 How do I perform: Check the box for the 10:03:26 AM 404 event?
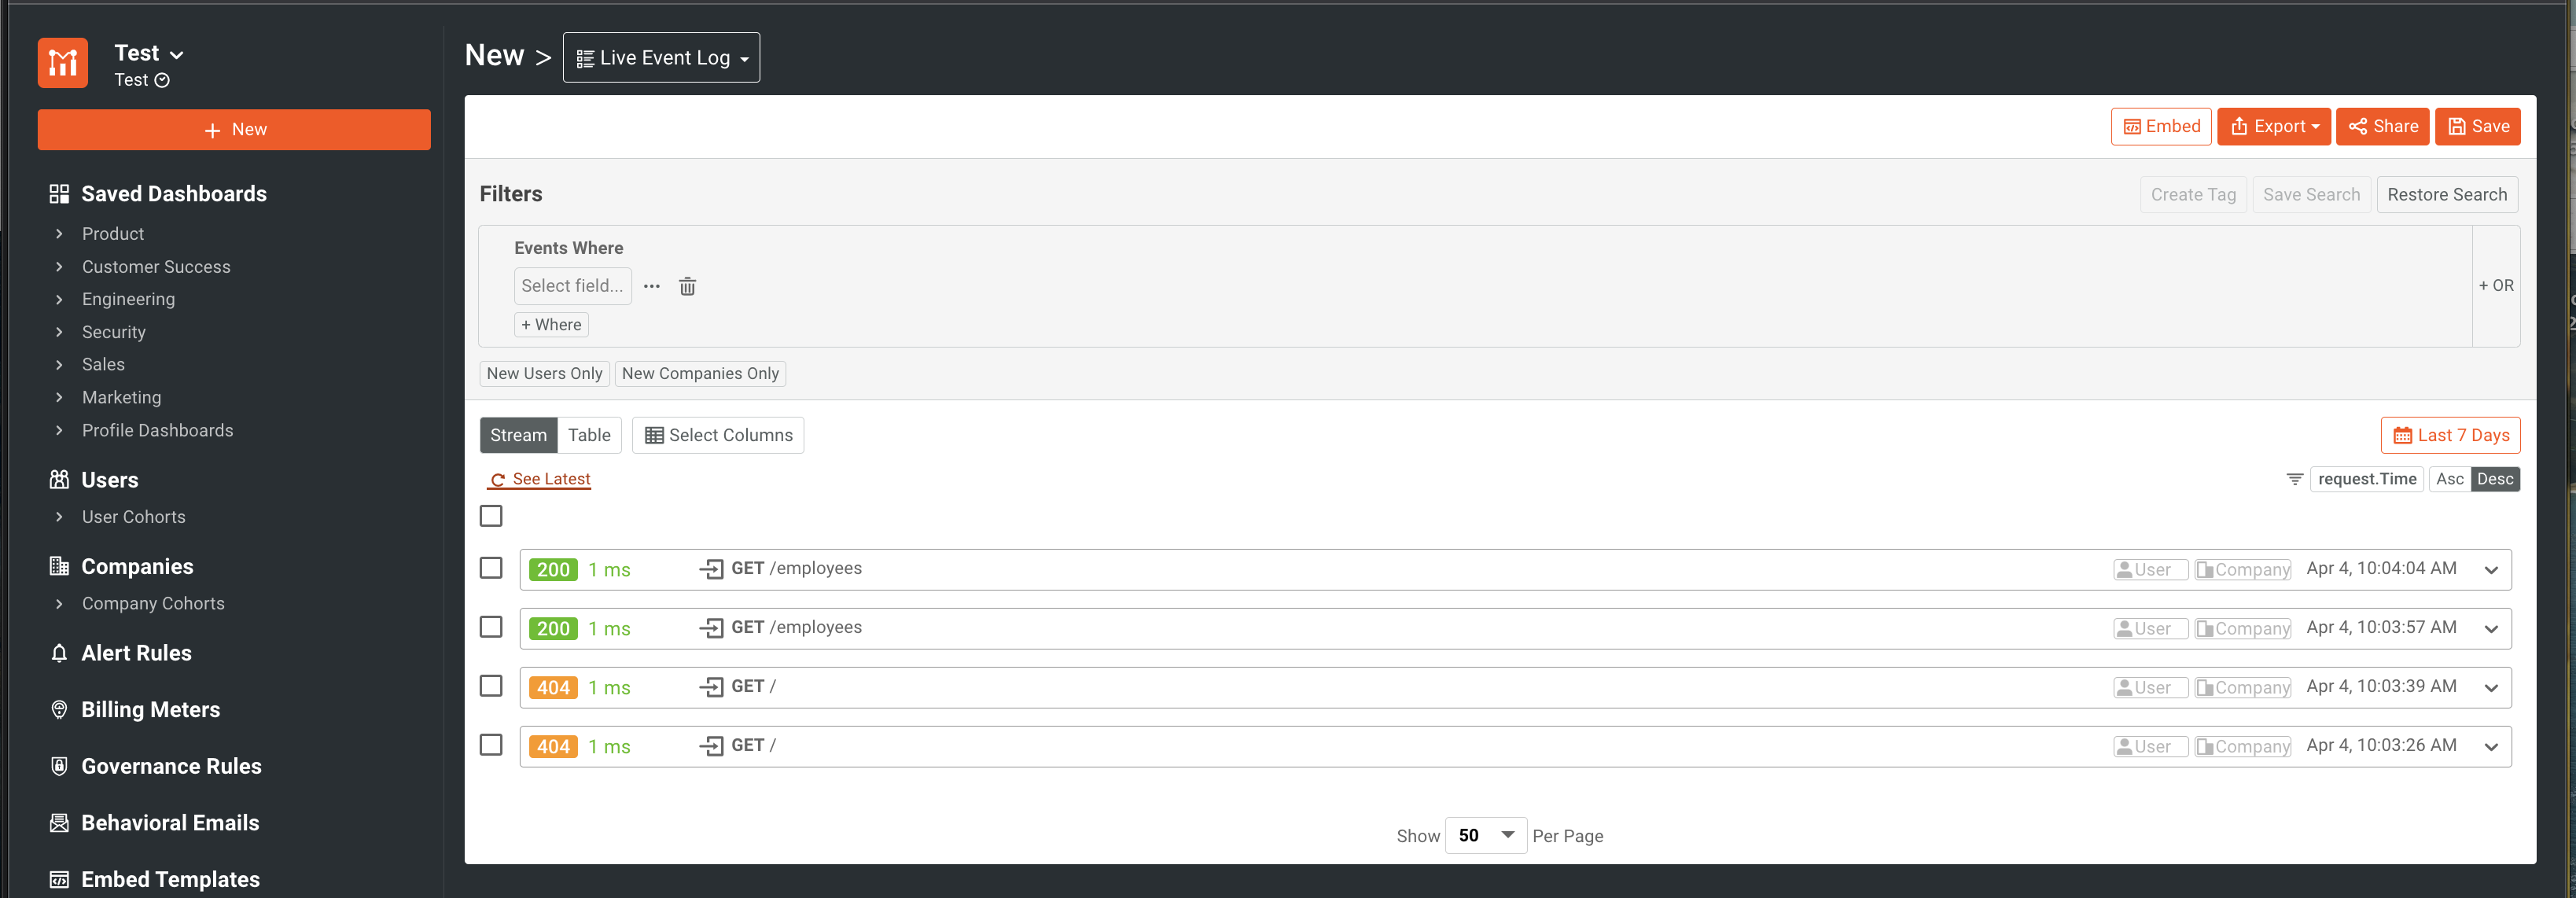coord(491,745)
